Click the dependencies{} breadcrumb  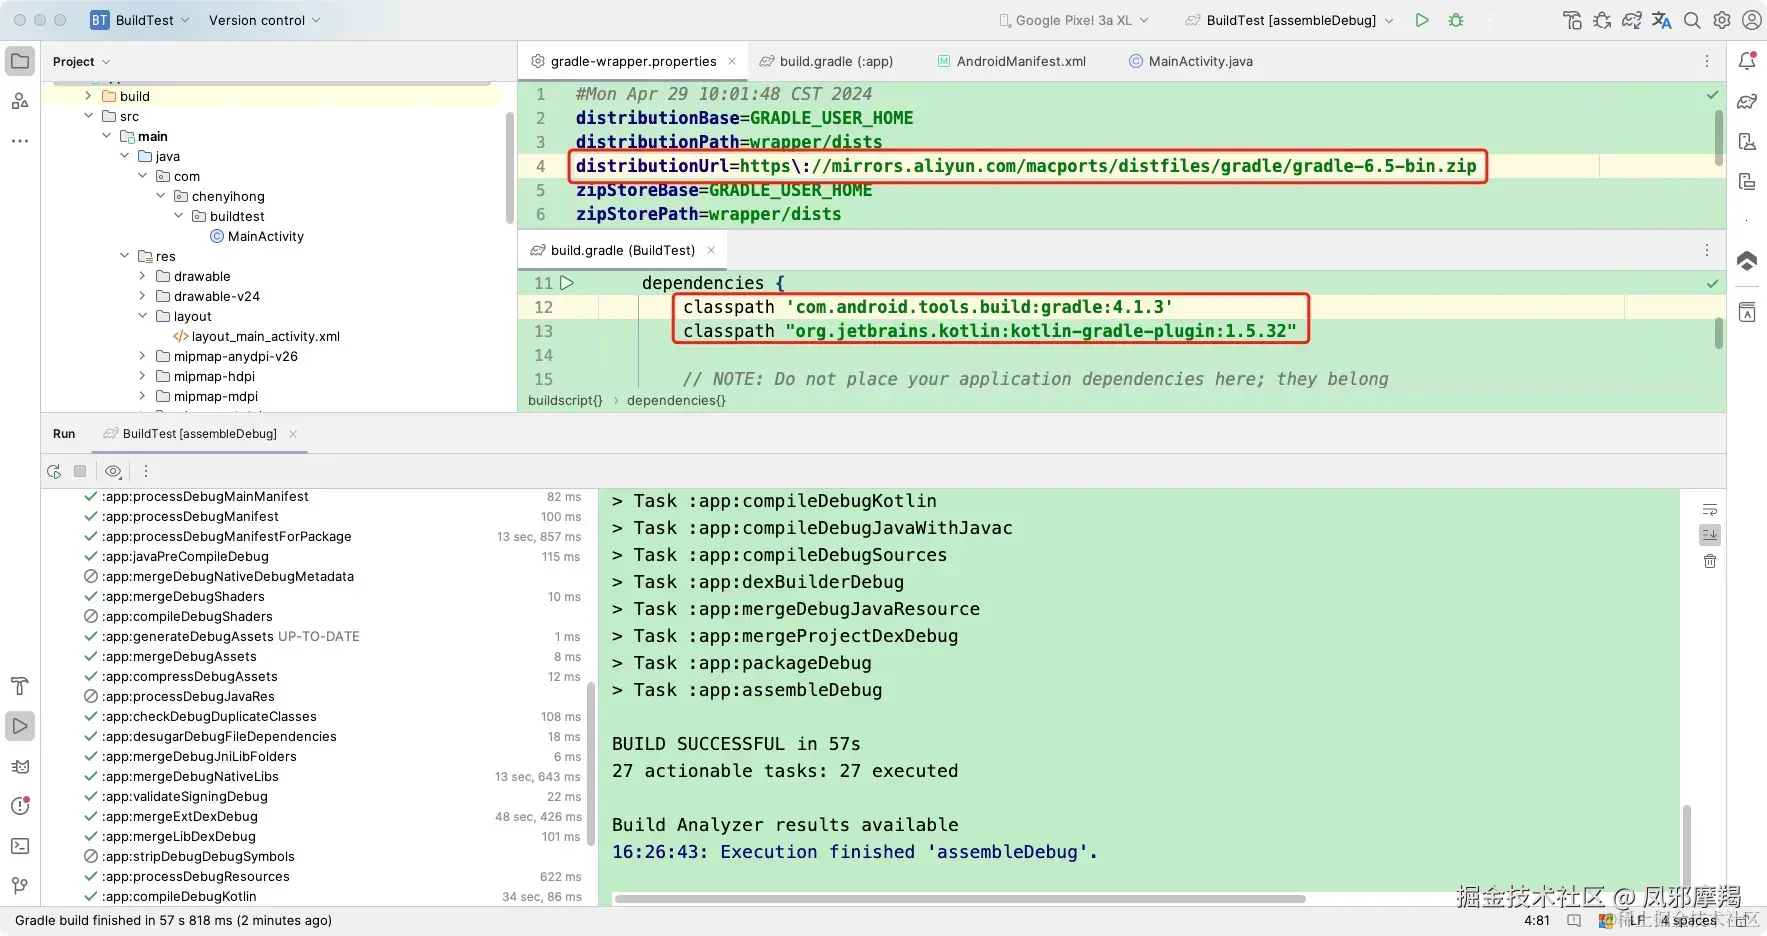pos(676,400)
